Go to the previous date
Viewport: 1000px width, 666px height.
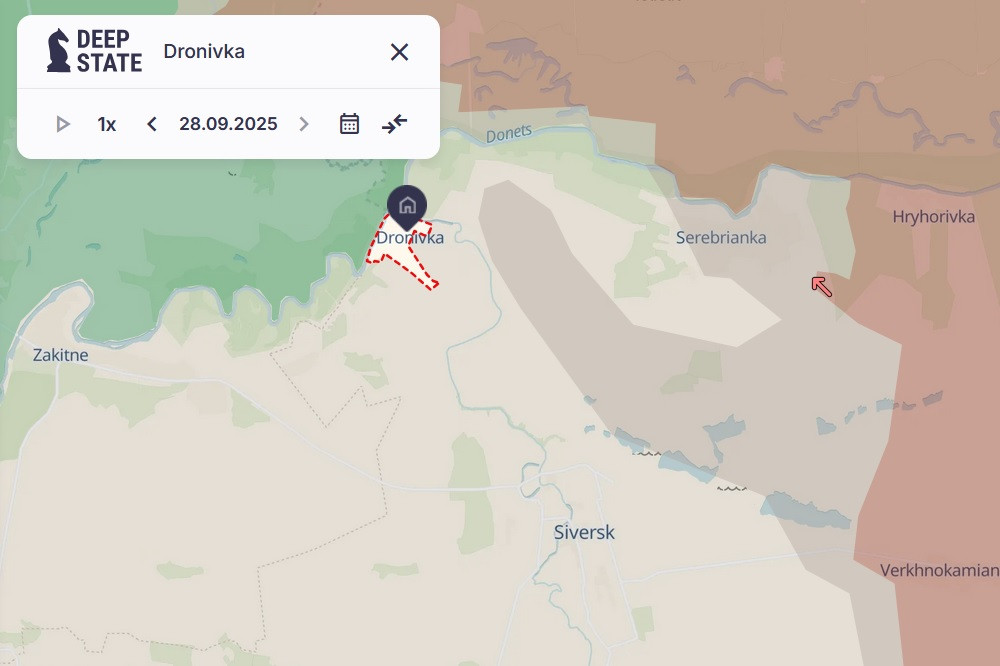152,124
